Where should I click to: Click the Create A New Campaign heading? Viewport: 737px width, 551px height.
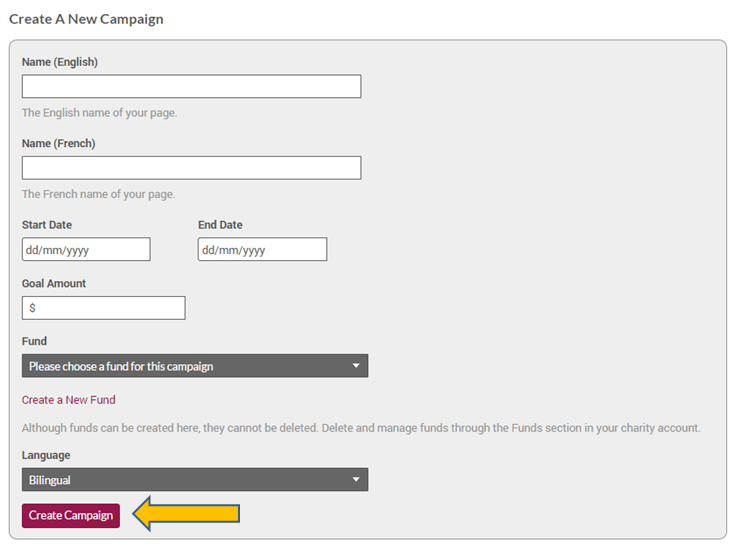(86, 19)
